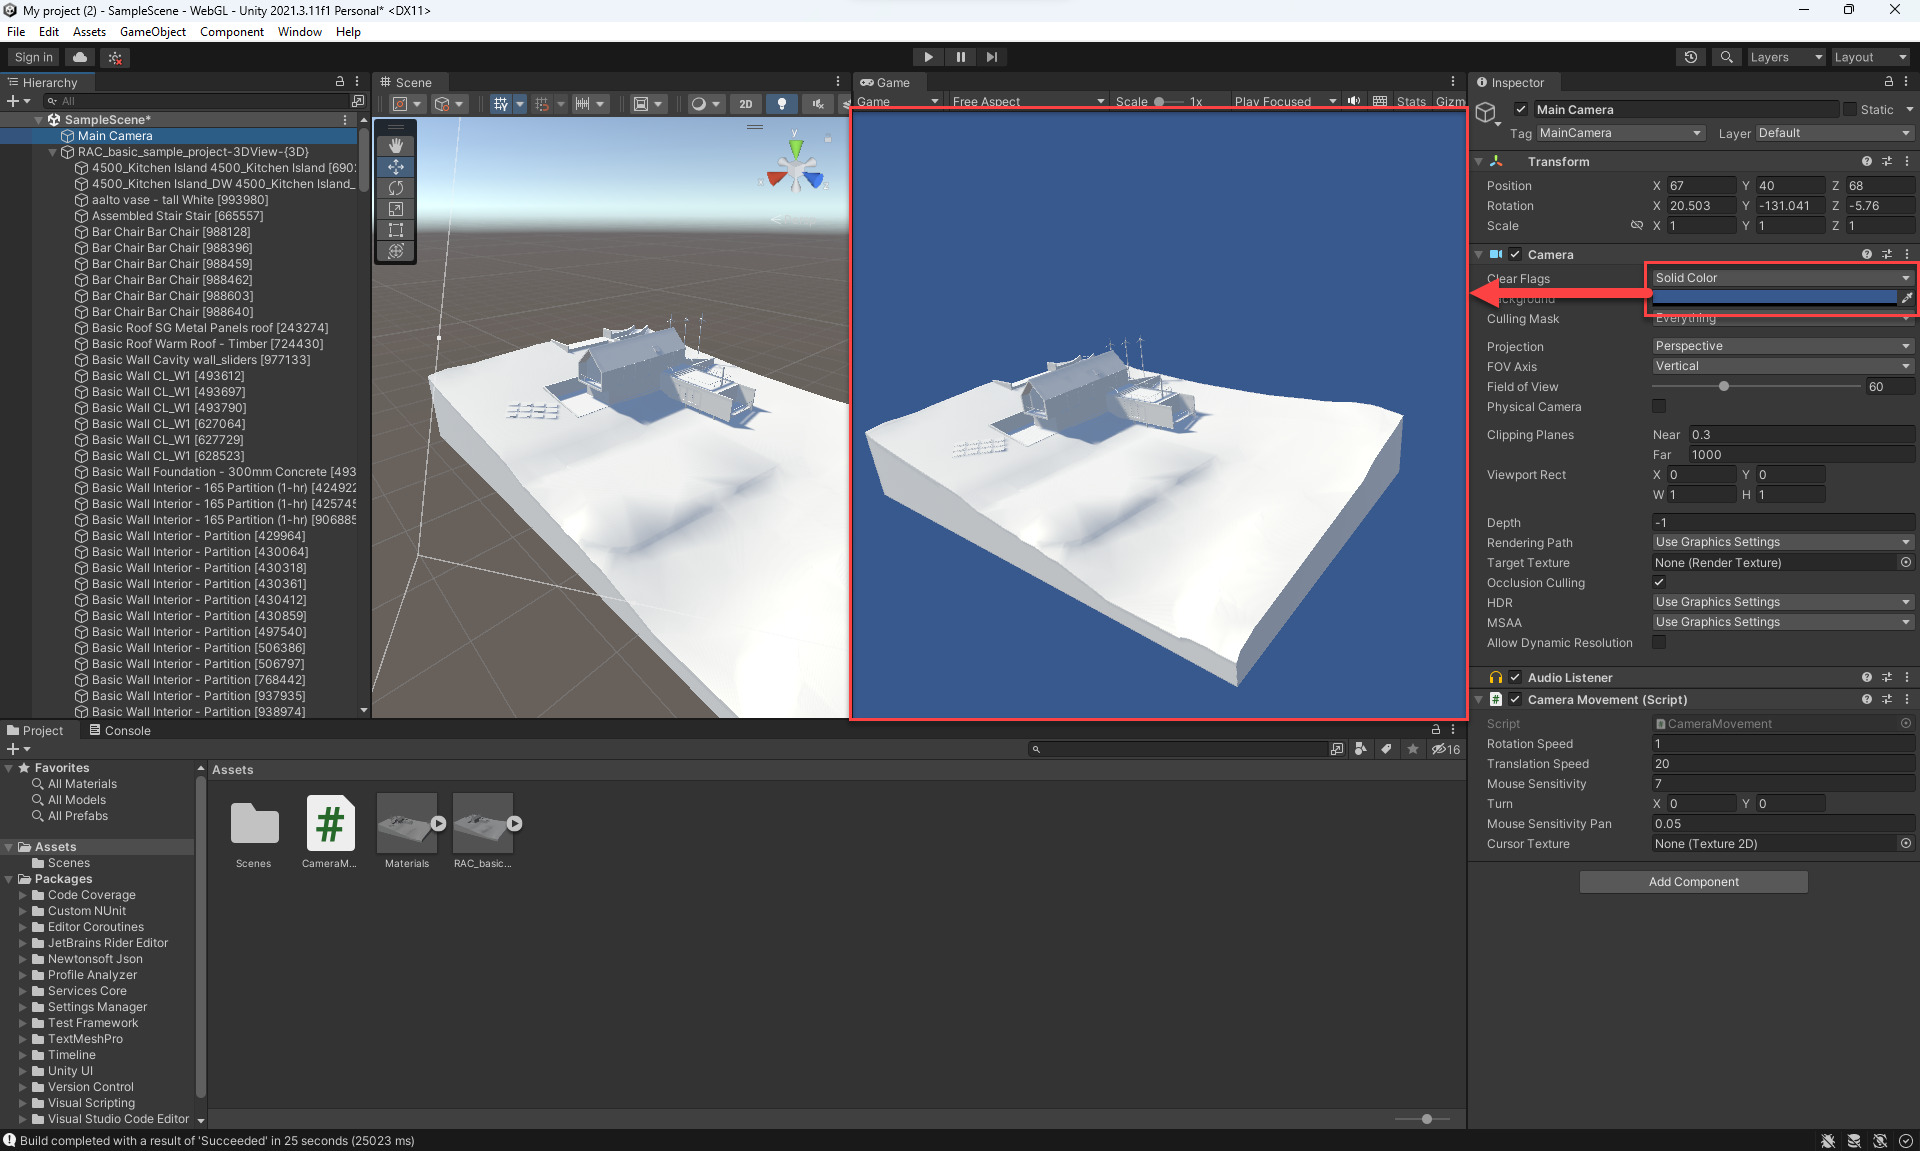This screenshot has height=1151, width=1920.
Task: Click the Add Component button
Action: pos(1692,881)
